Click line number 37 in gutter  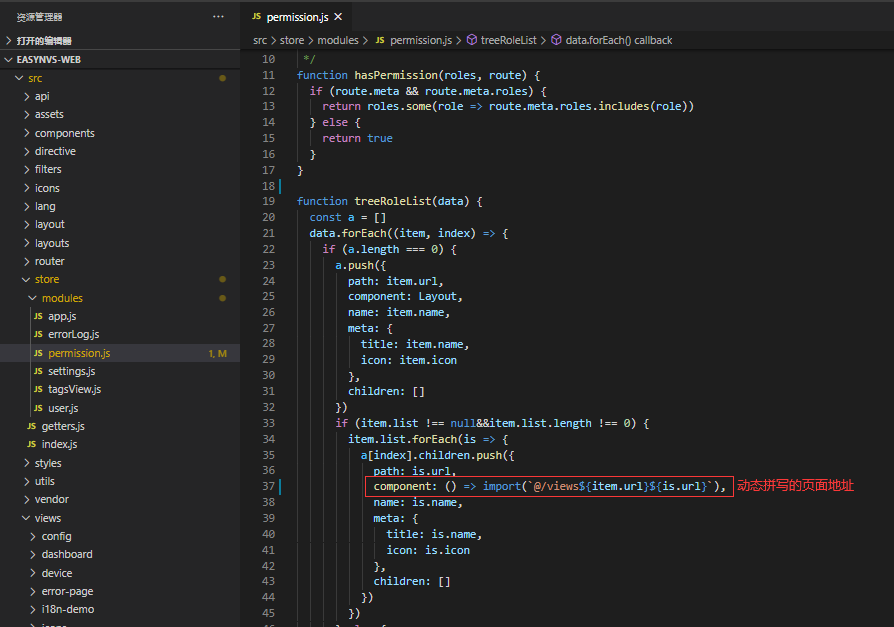click(x=269, y=486)
